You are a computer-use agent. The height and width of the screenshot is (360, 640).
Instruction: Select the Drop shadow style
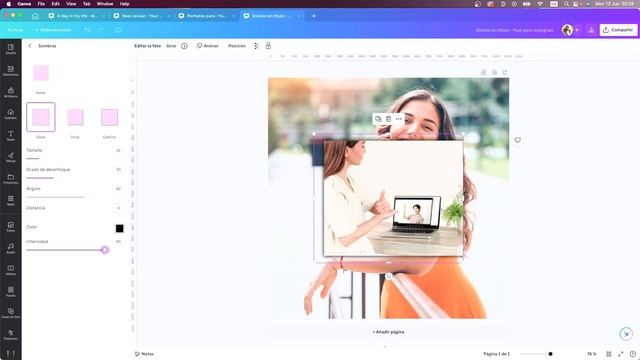point(75,117)
